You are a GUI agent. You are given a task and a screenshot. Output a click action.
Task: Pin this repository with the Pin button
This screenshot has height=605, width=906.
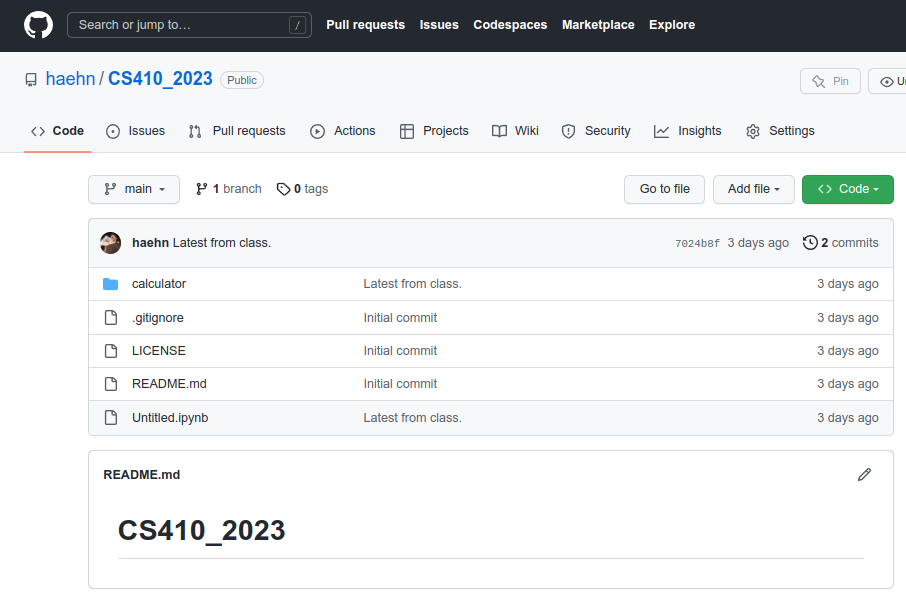tap(830, 81)
